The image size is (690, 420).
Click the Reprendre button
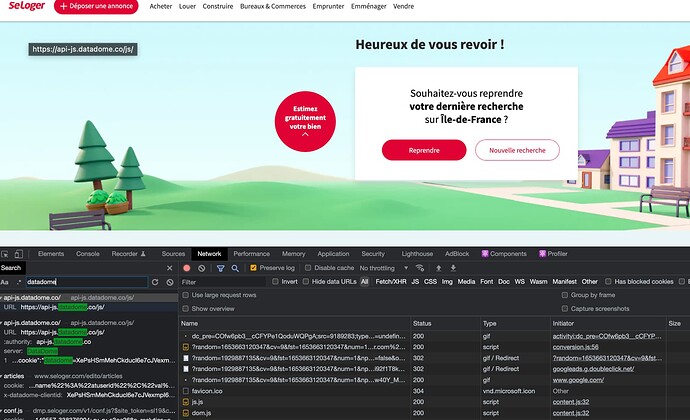pos(423,150)
